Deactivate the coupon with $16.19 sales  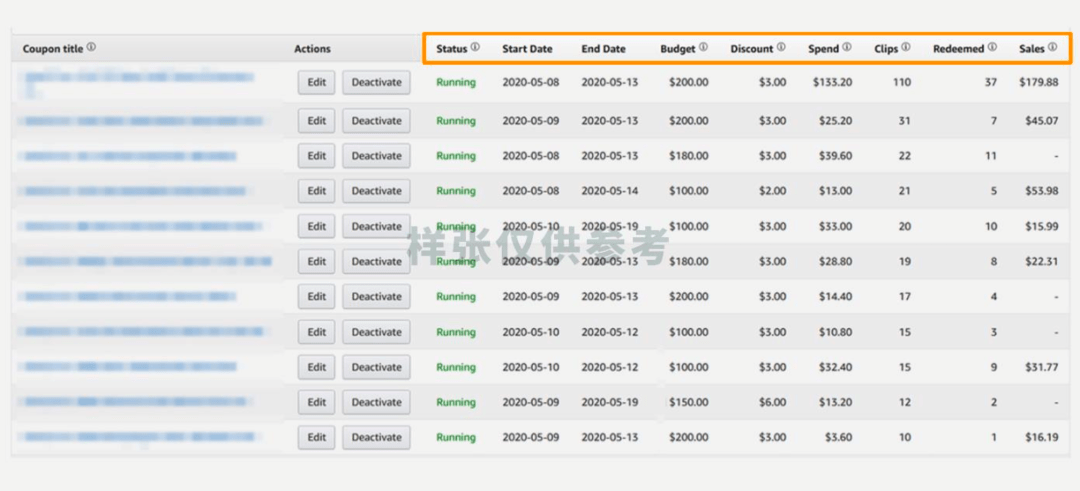pos(376,438)
